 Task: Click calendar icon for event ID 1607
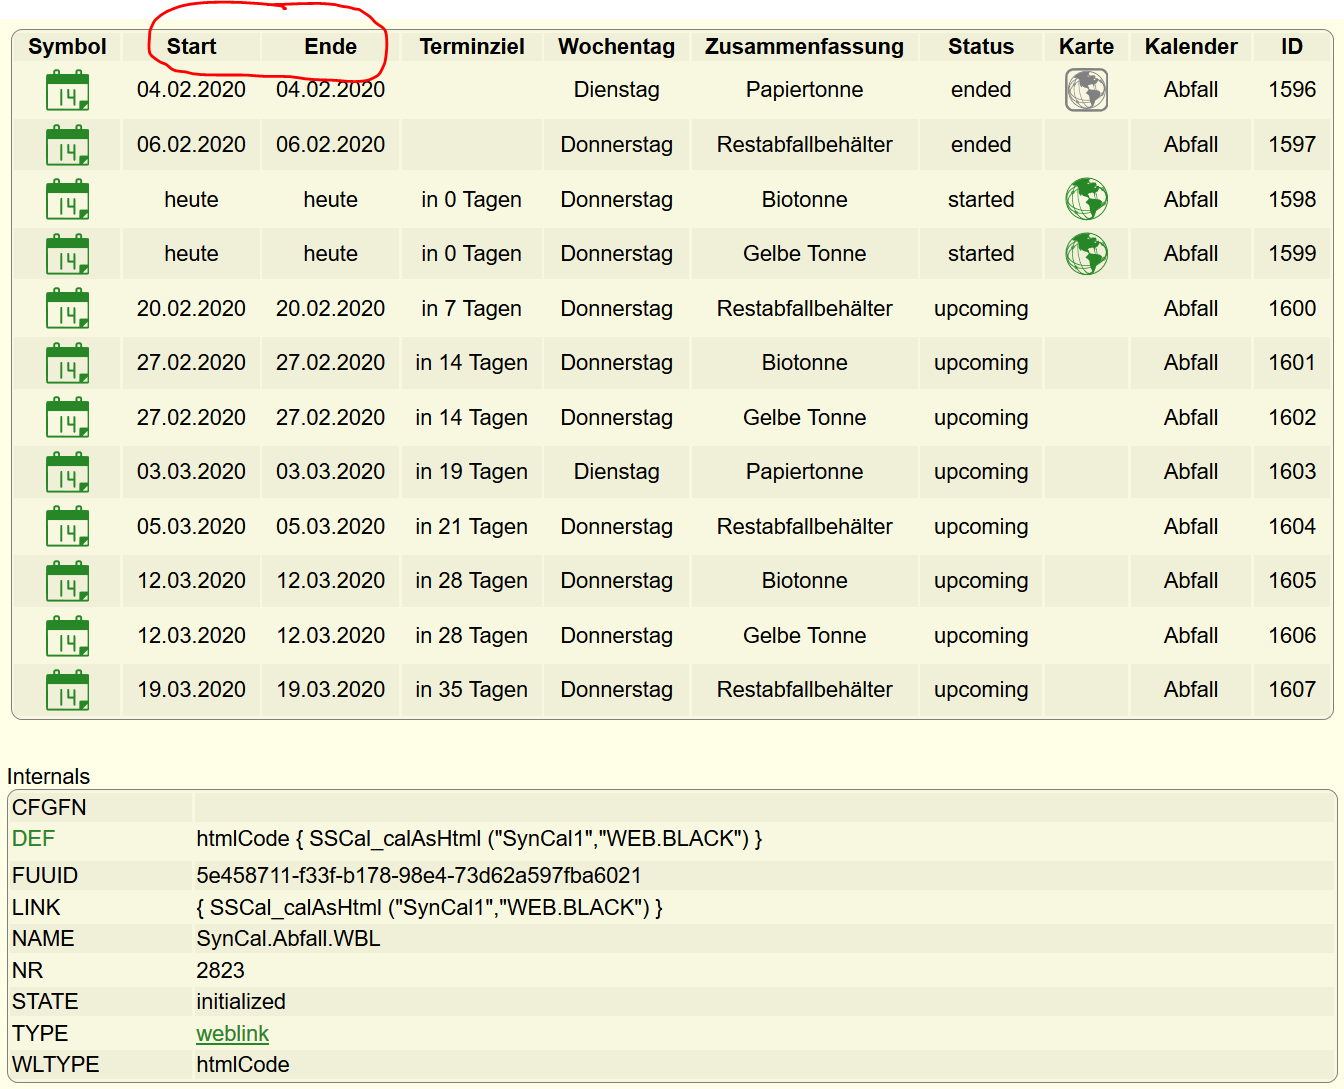(67, 690)
